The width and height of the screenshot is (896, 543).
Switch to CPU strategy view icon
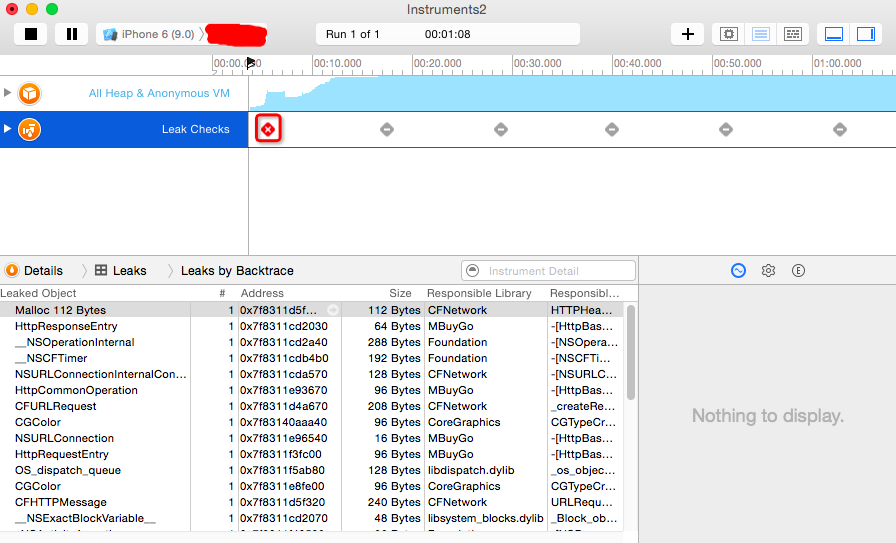(x=729, y=34)
